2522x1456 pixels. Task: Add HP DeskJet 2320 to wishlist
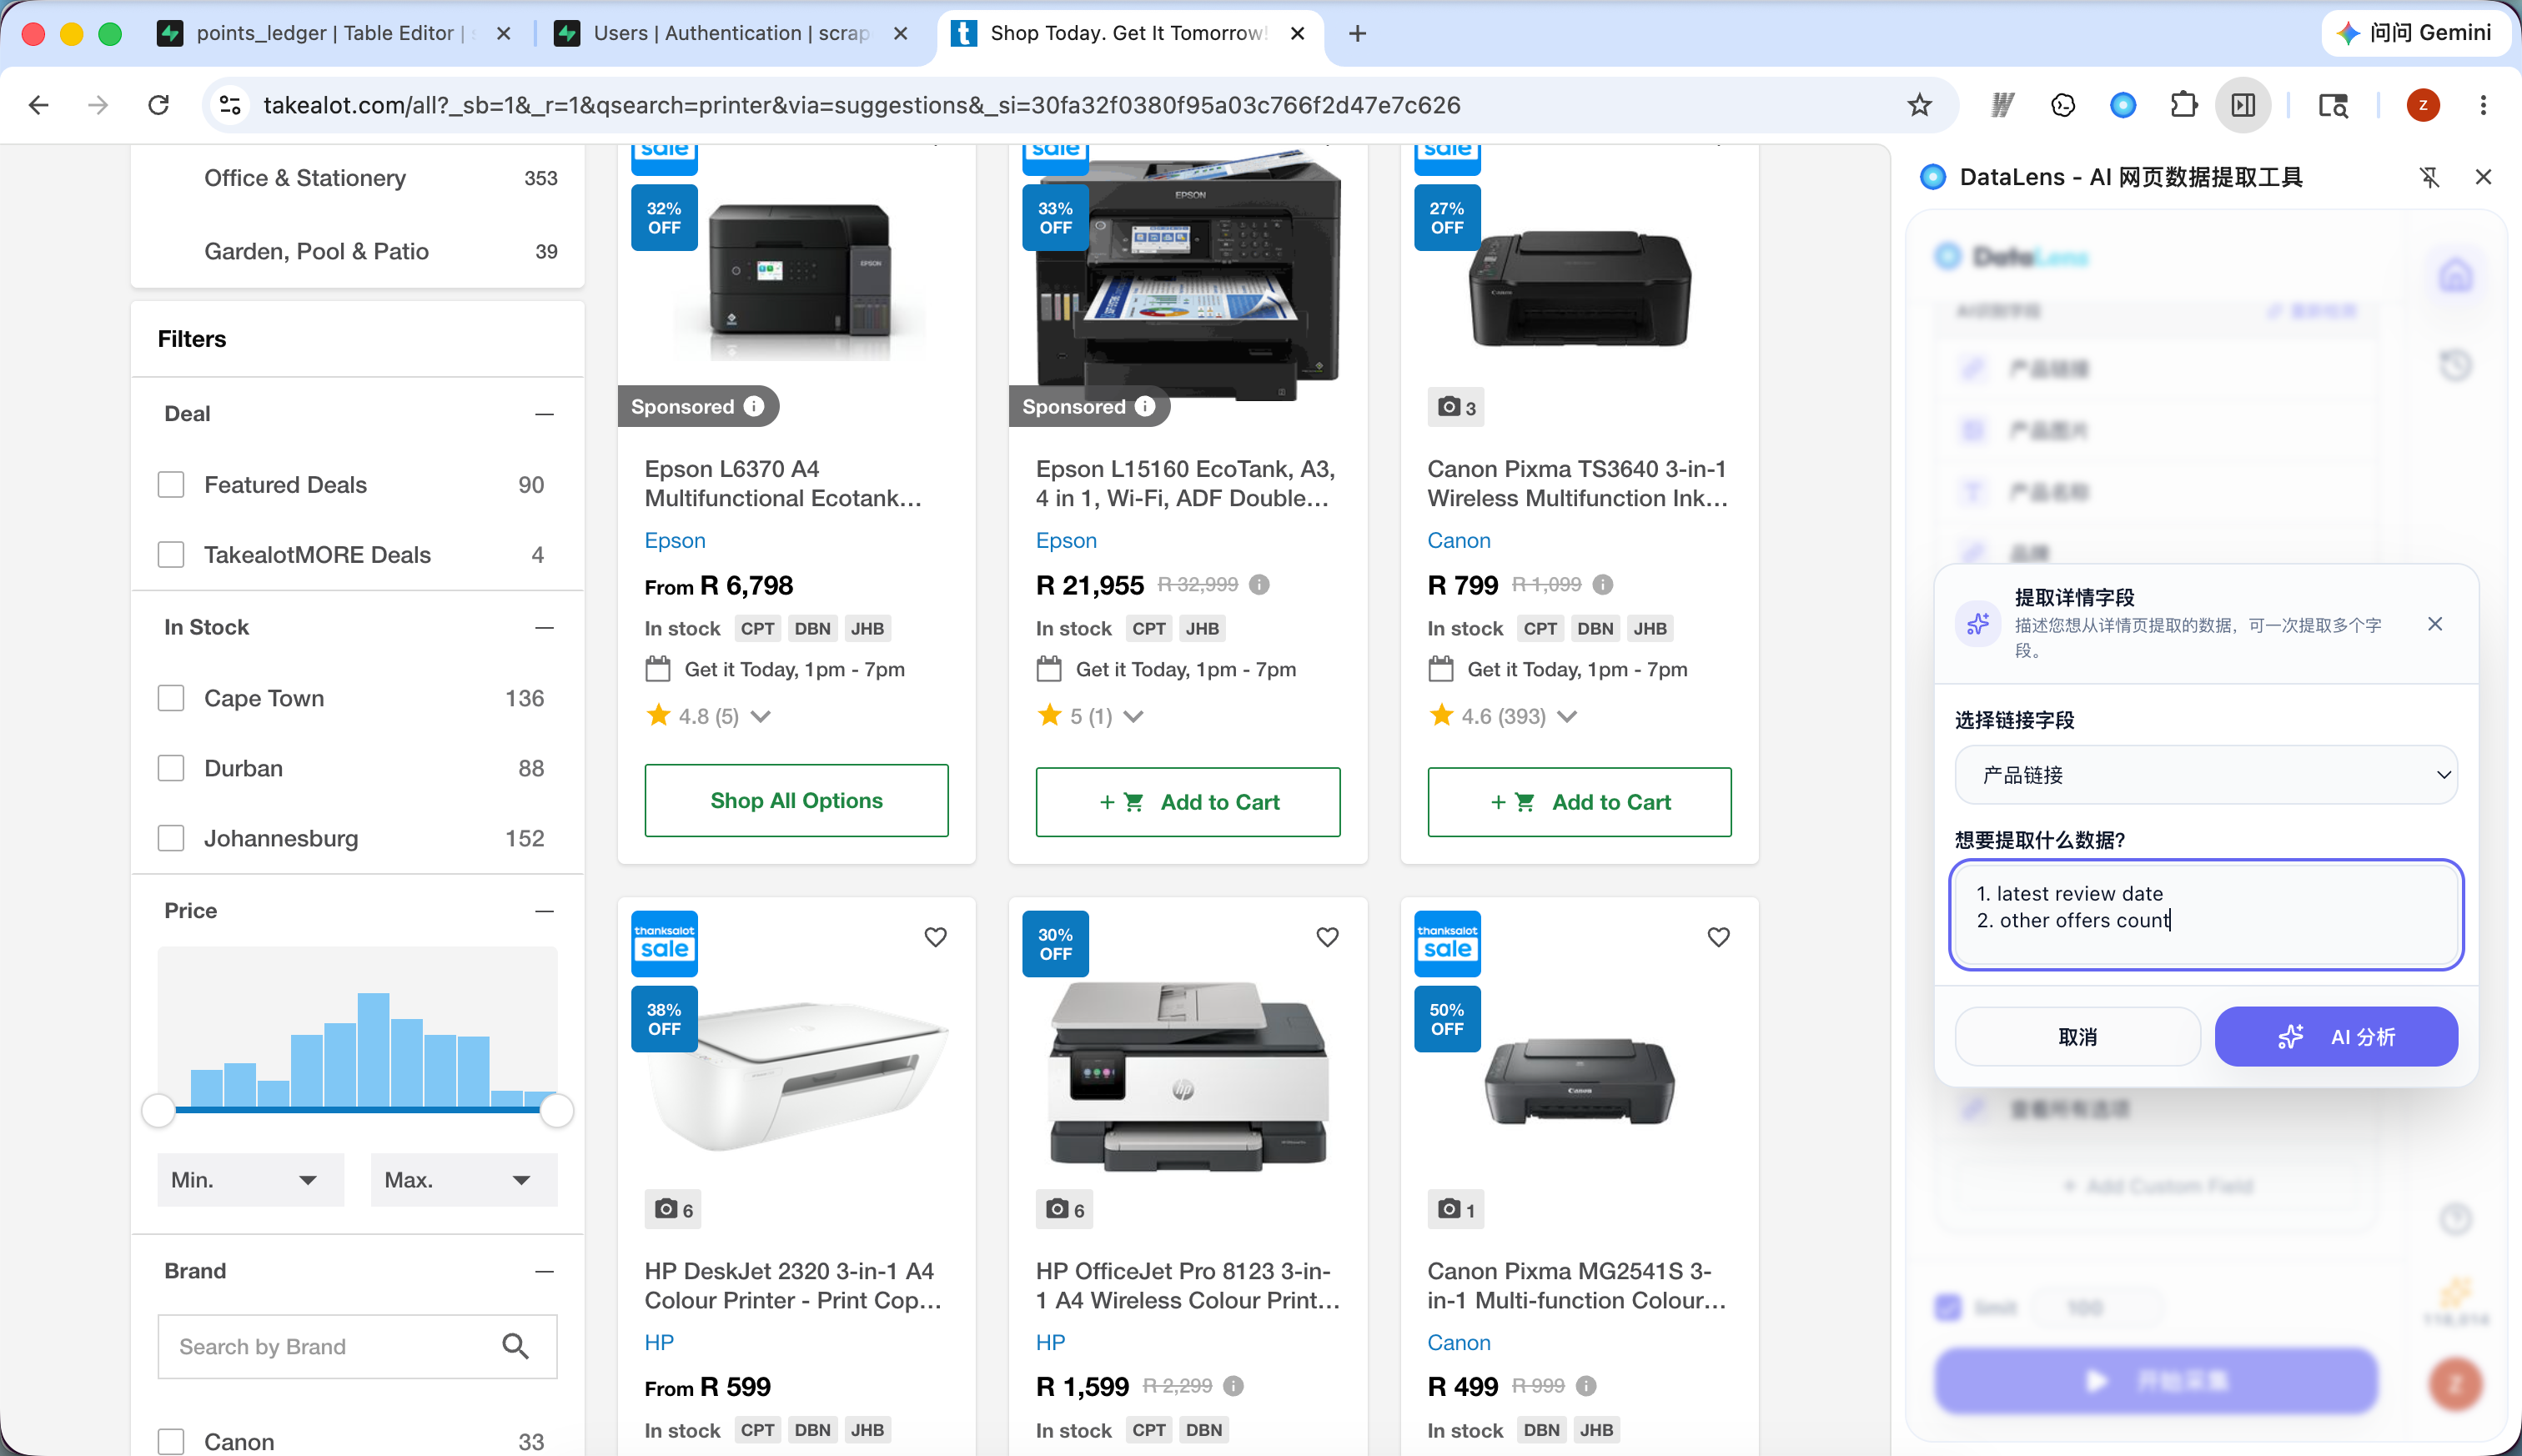pyautogui.click(x=935, y=937)
